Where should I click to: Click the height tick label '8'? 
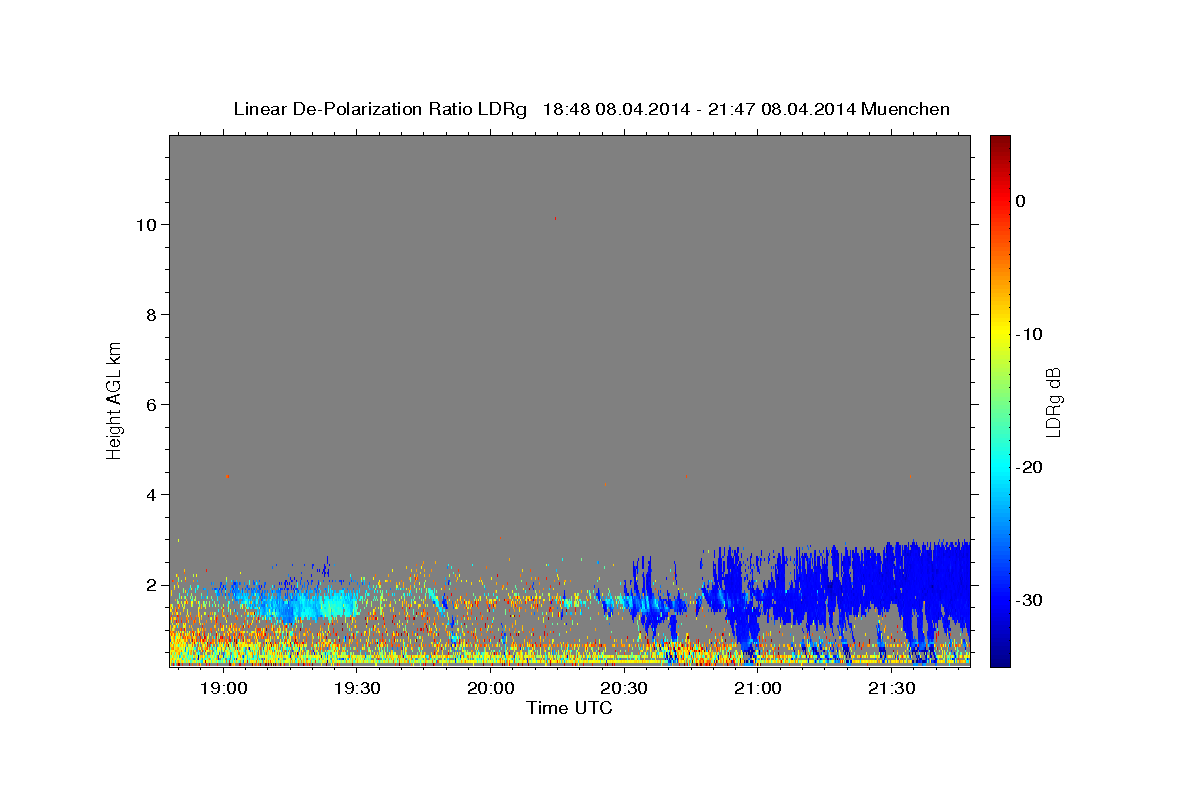pos(152,315)
